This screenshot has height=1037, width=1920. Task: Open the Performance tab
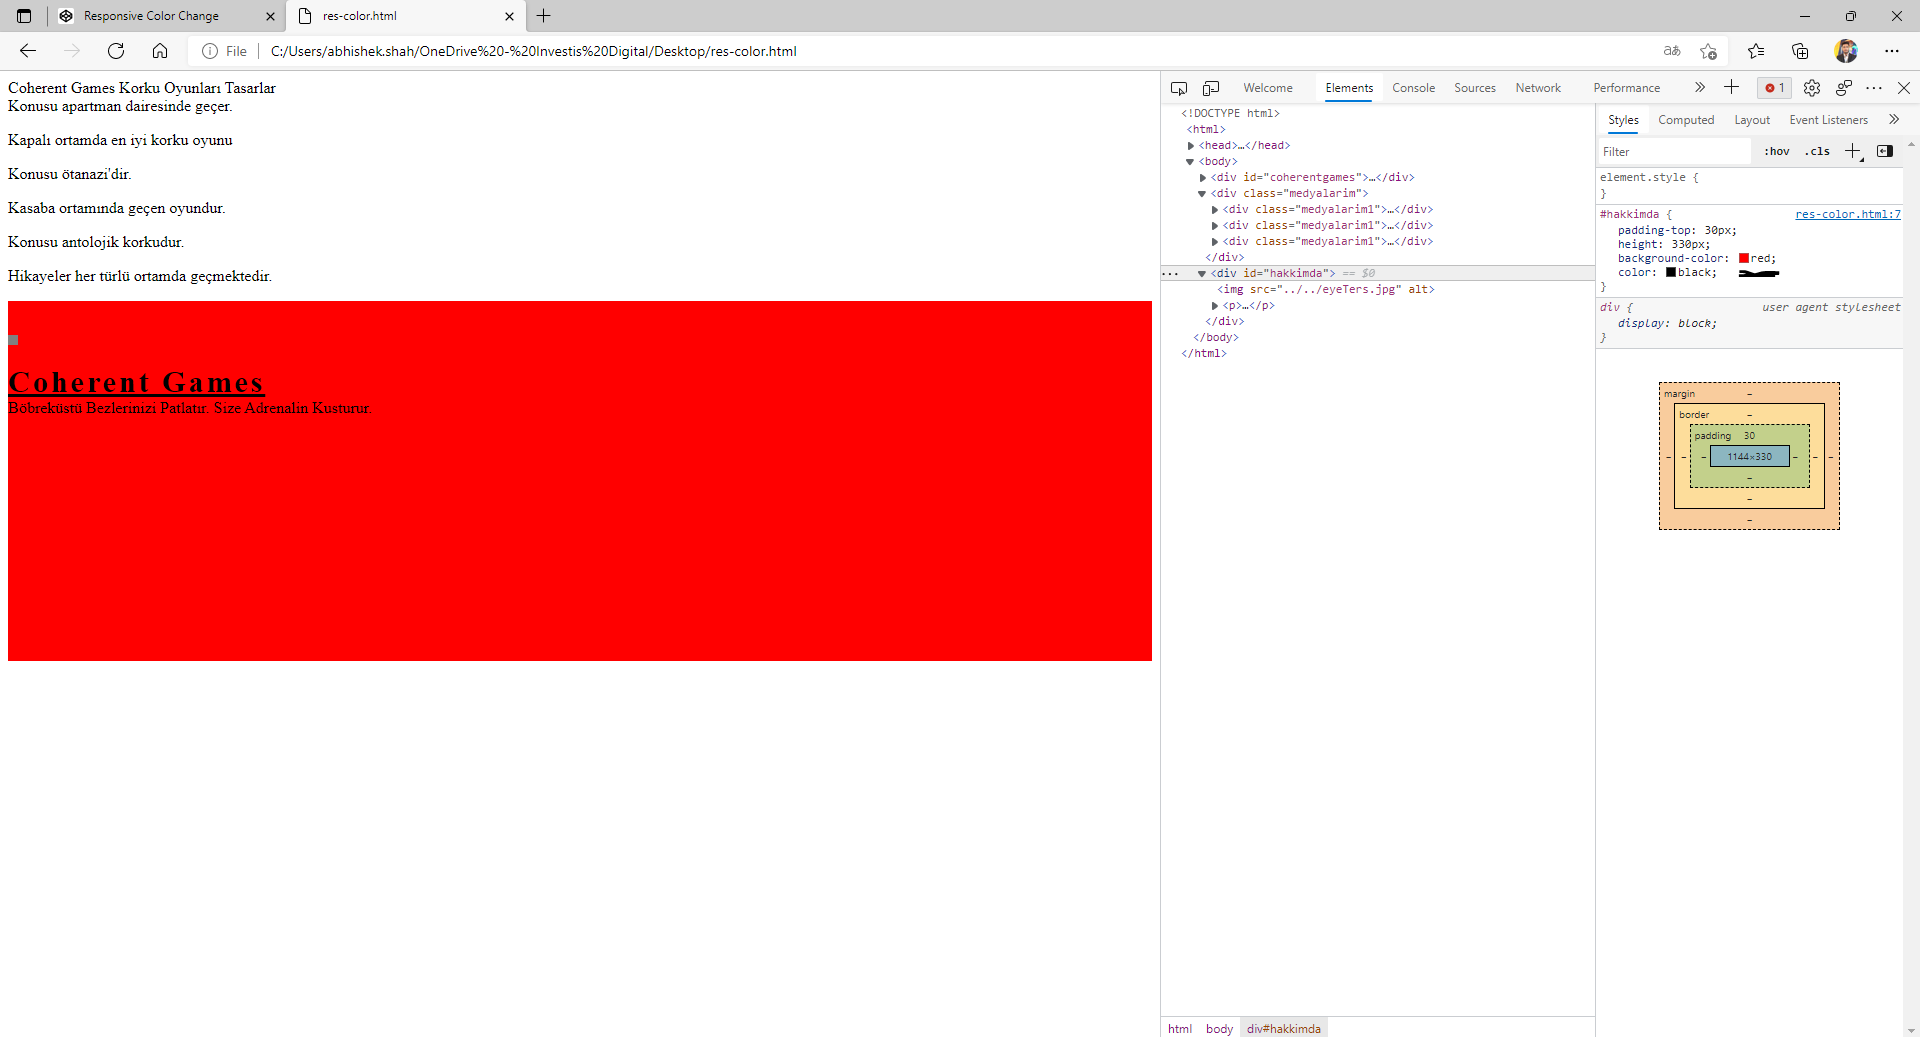[1626, 88]
